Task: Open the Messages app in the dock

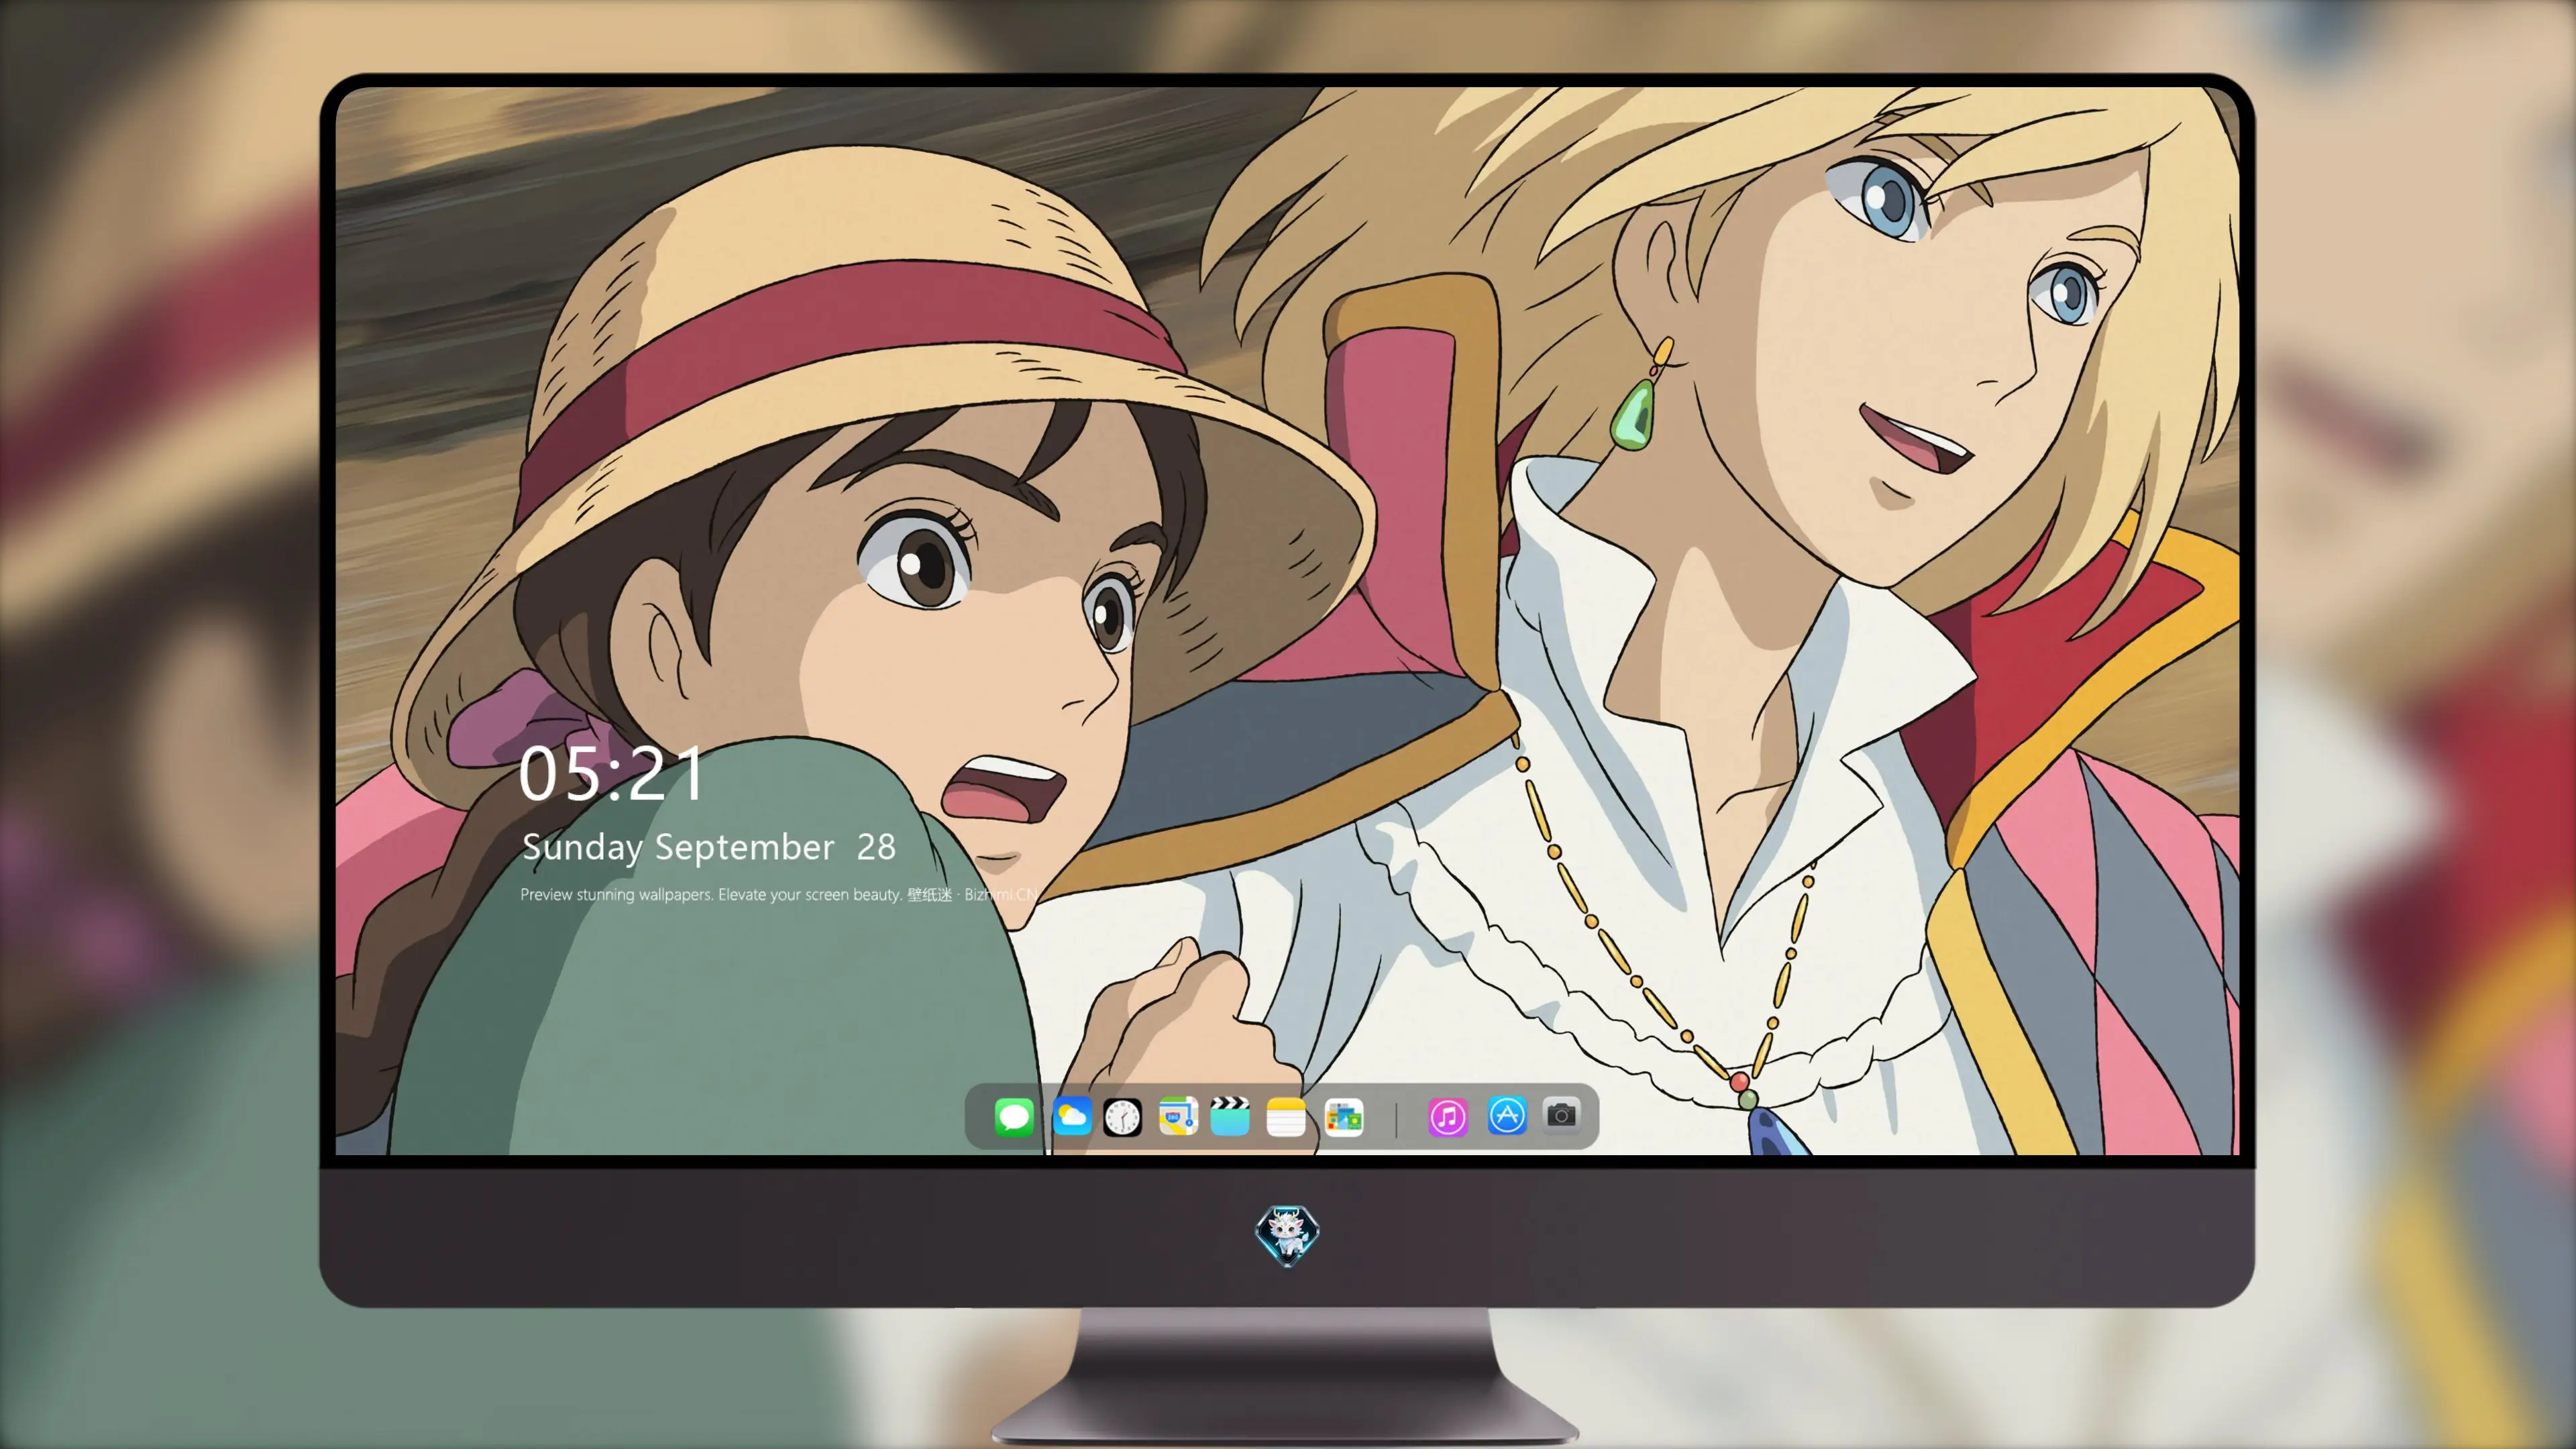Action: (x=1014, y=1116)
